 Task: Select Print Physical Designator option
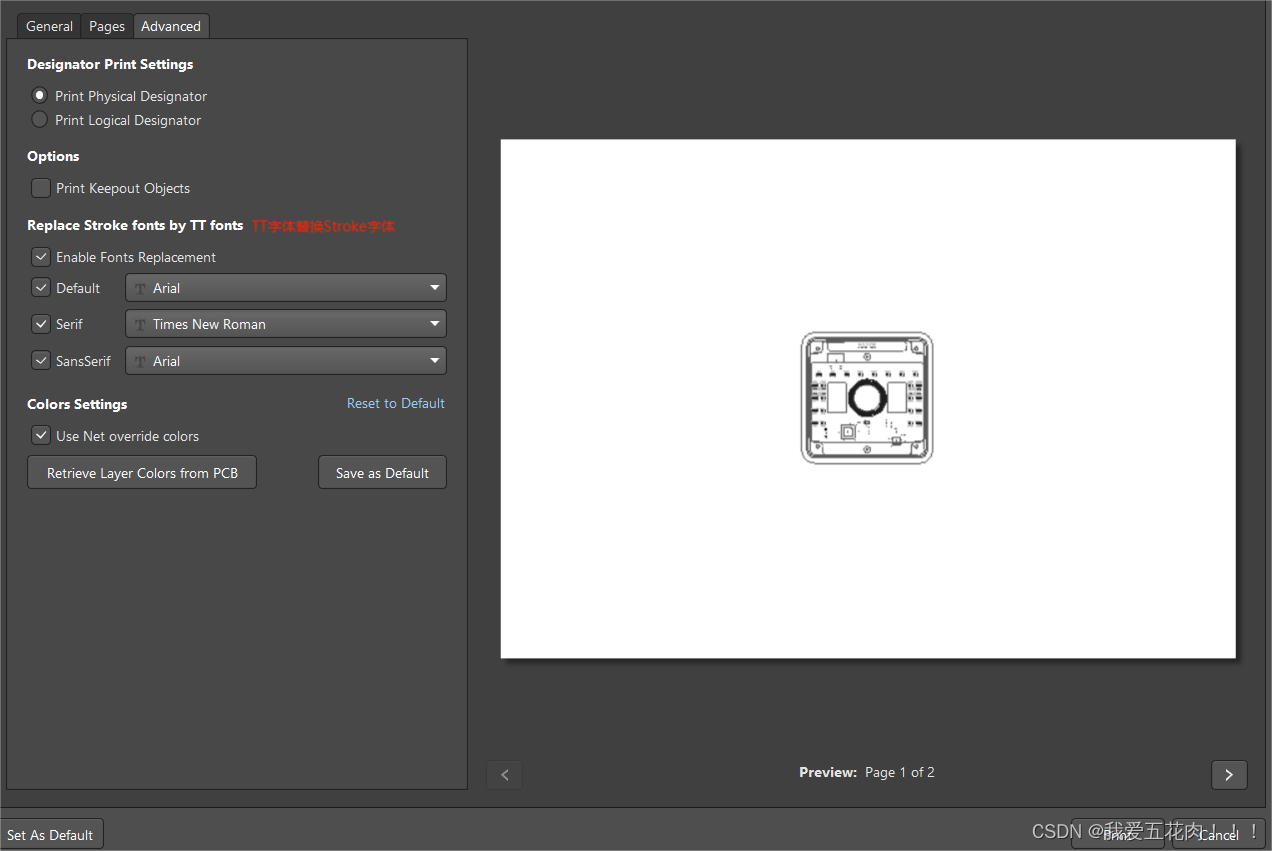coord(40,96)
